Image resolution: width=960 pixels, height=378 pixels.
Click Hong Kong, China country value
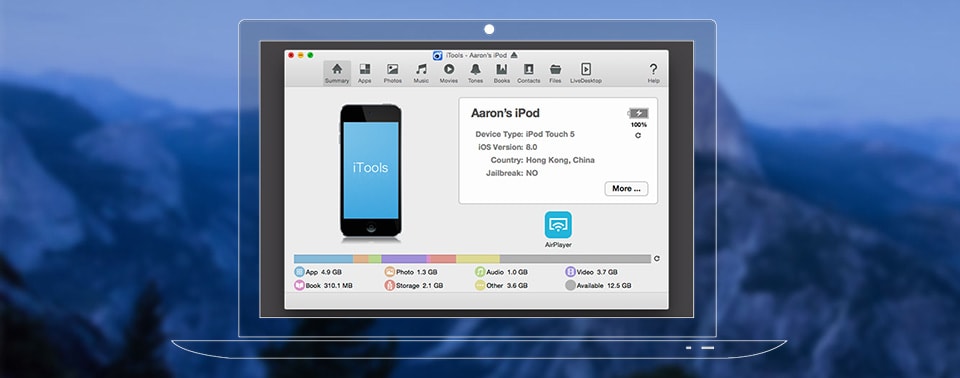coord(560,160)
